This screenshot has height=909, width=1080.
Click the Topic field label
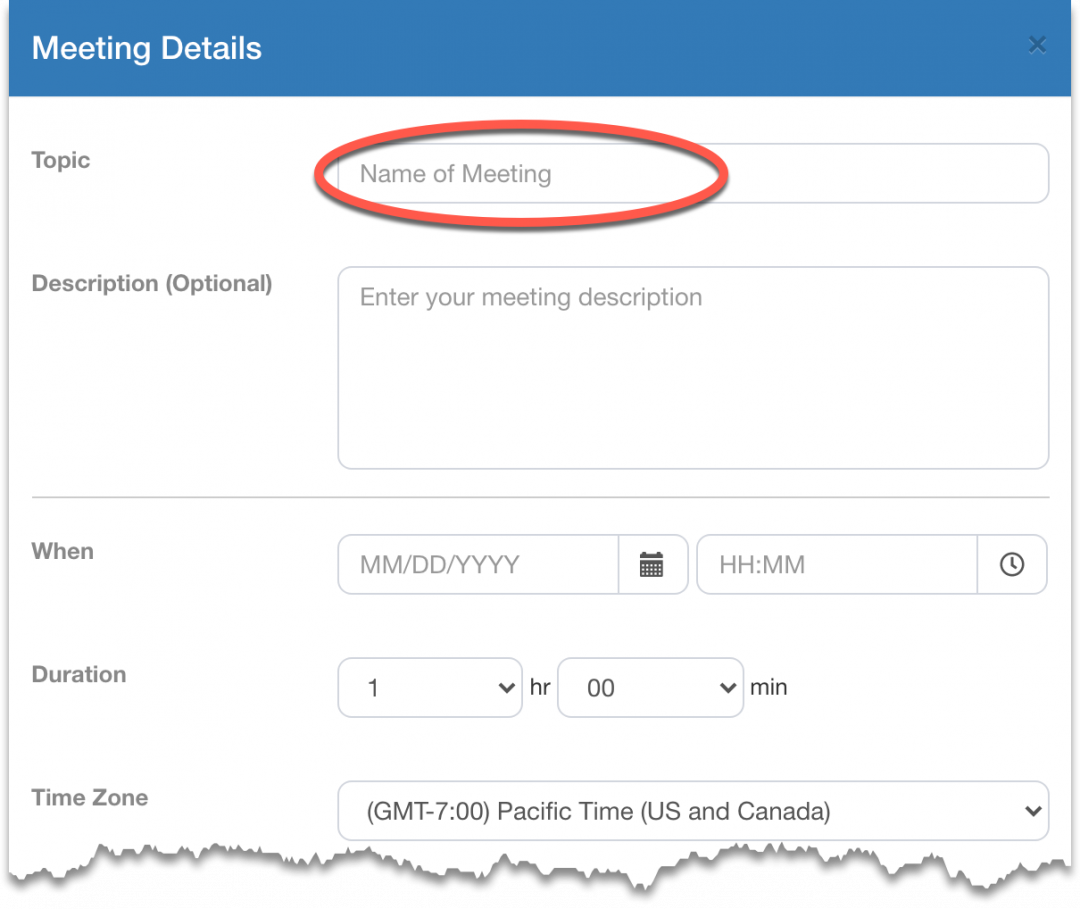(x=61, y=161)
